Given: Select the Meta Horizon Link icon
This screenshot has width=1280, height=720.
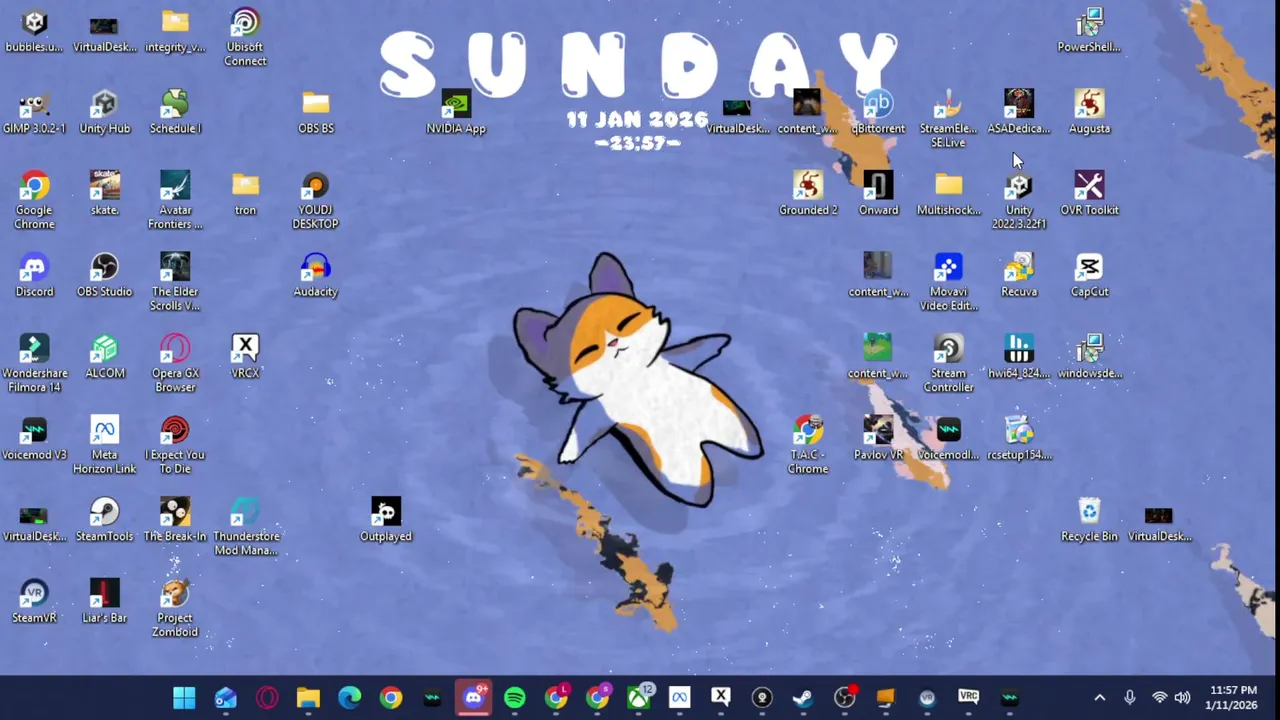Looking at the screenshot, I should (104, 446).
